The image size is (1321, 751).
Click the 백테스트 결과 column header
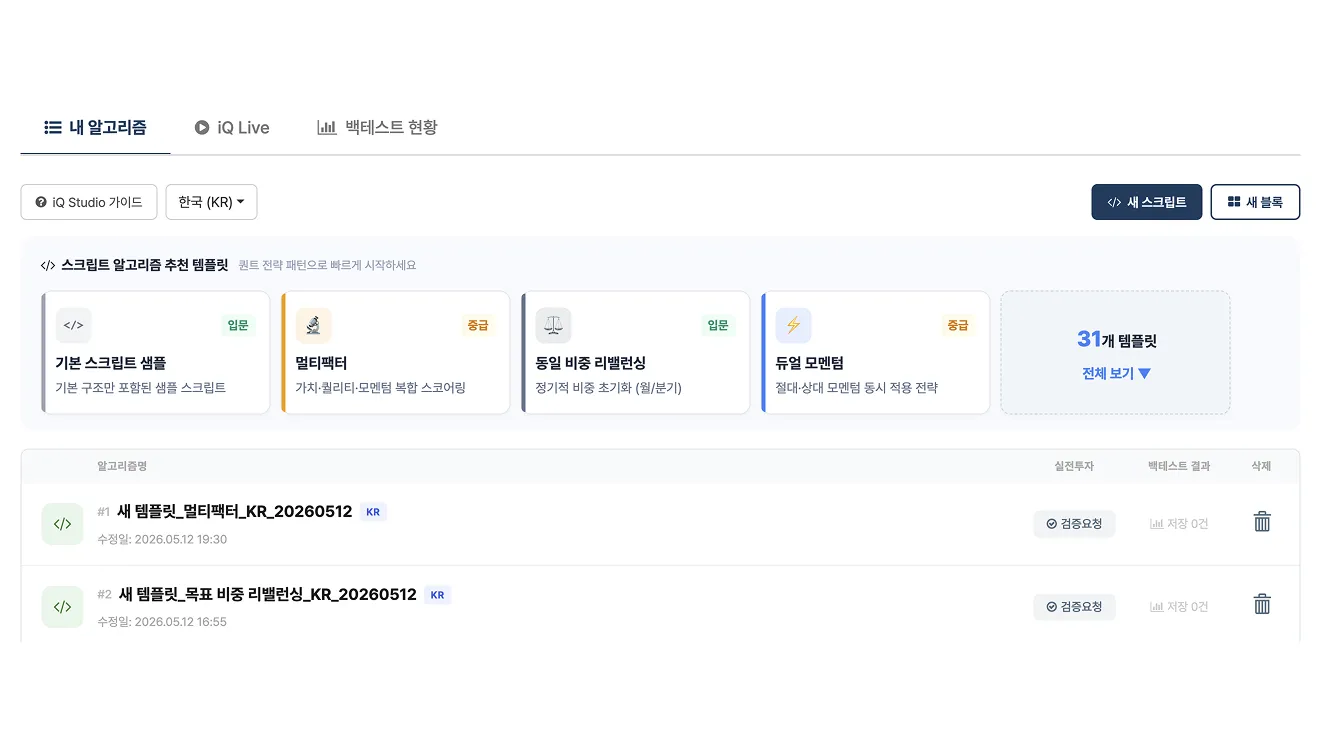pos(1179,466)
